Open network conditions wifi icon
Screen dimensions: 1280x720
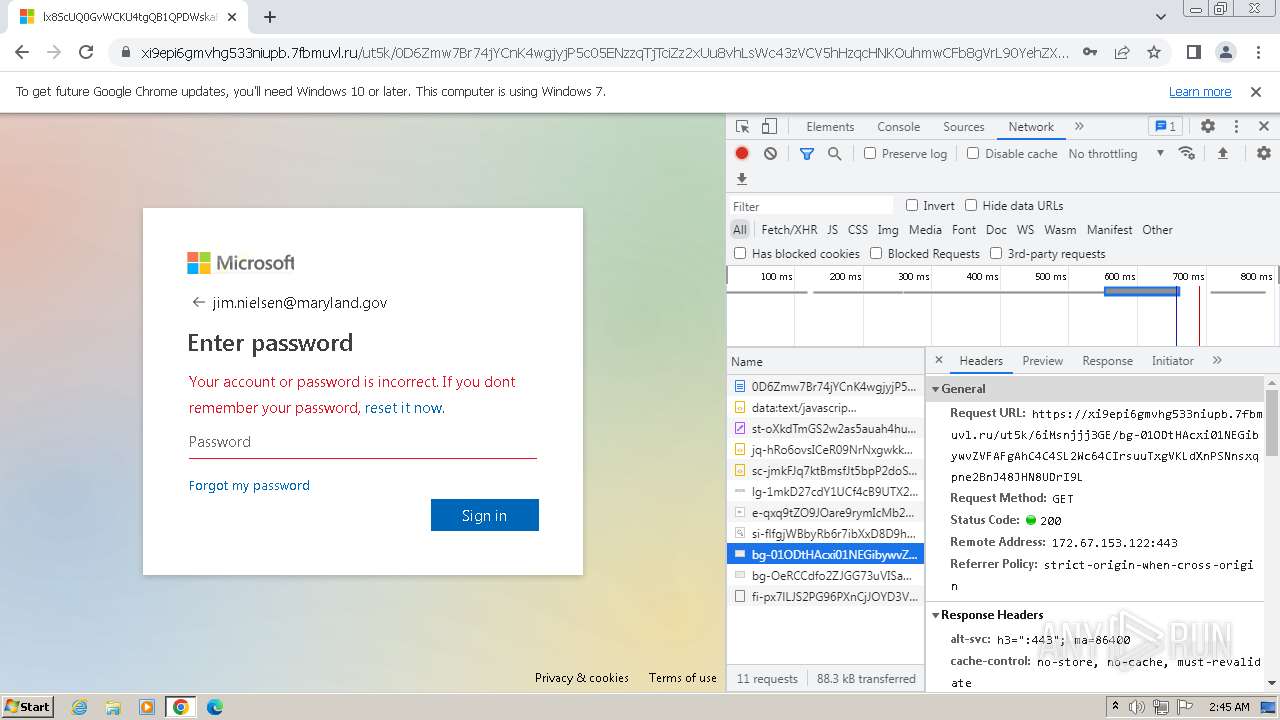(x=1187, y=154)
